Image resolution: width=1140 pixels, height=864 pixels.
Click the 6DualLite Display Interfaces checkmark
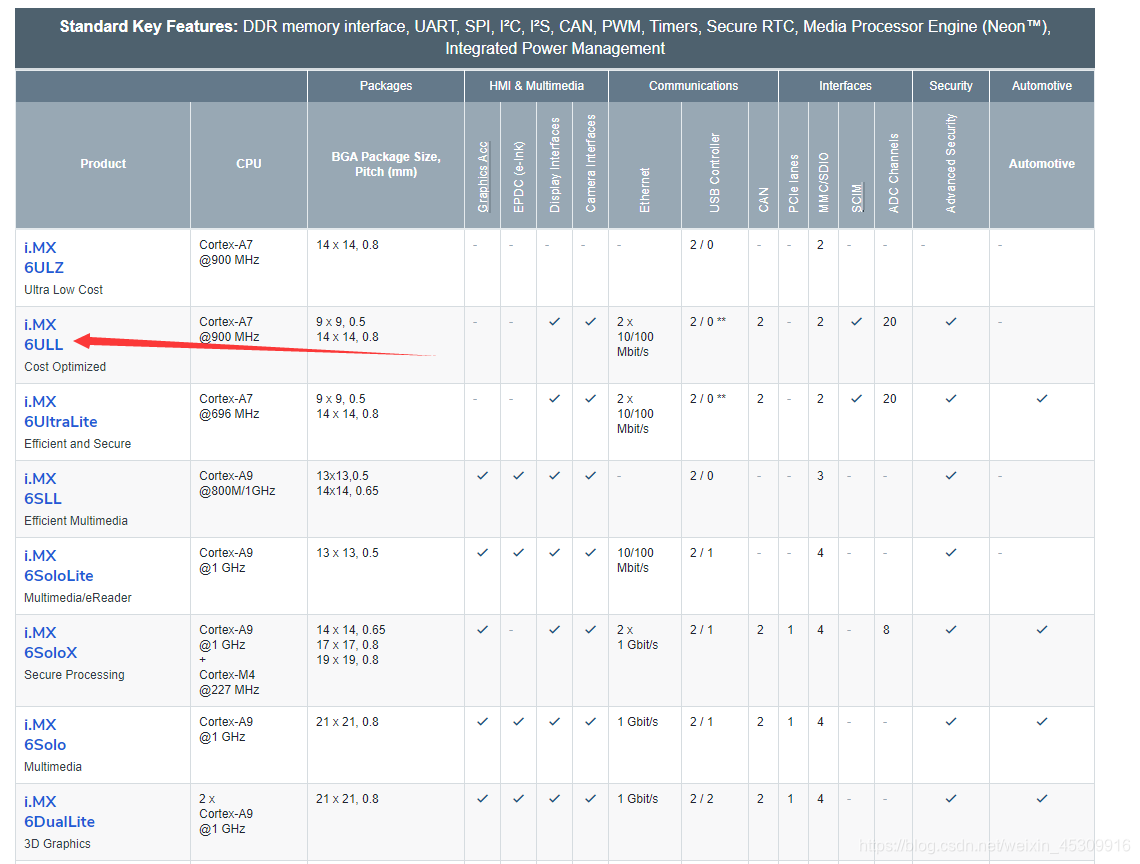[555, 799]
